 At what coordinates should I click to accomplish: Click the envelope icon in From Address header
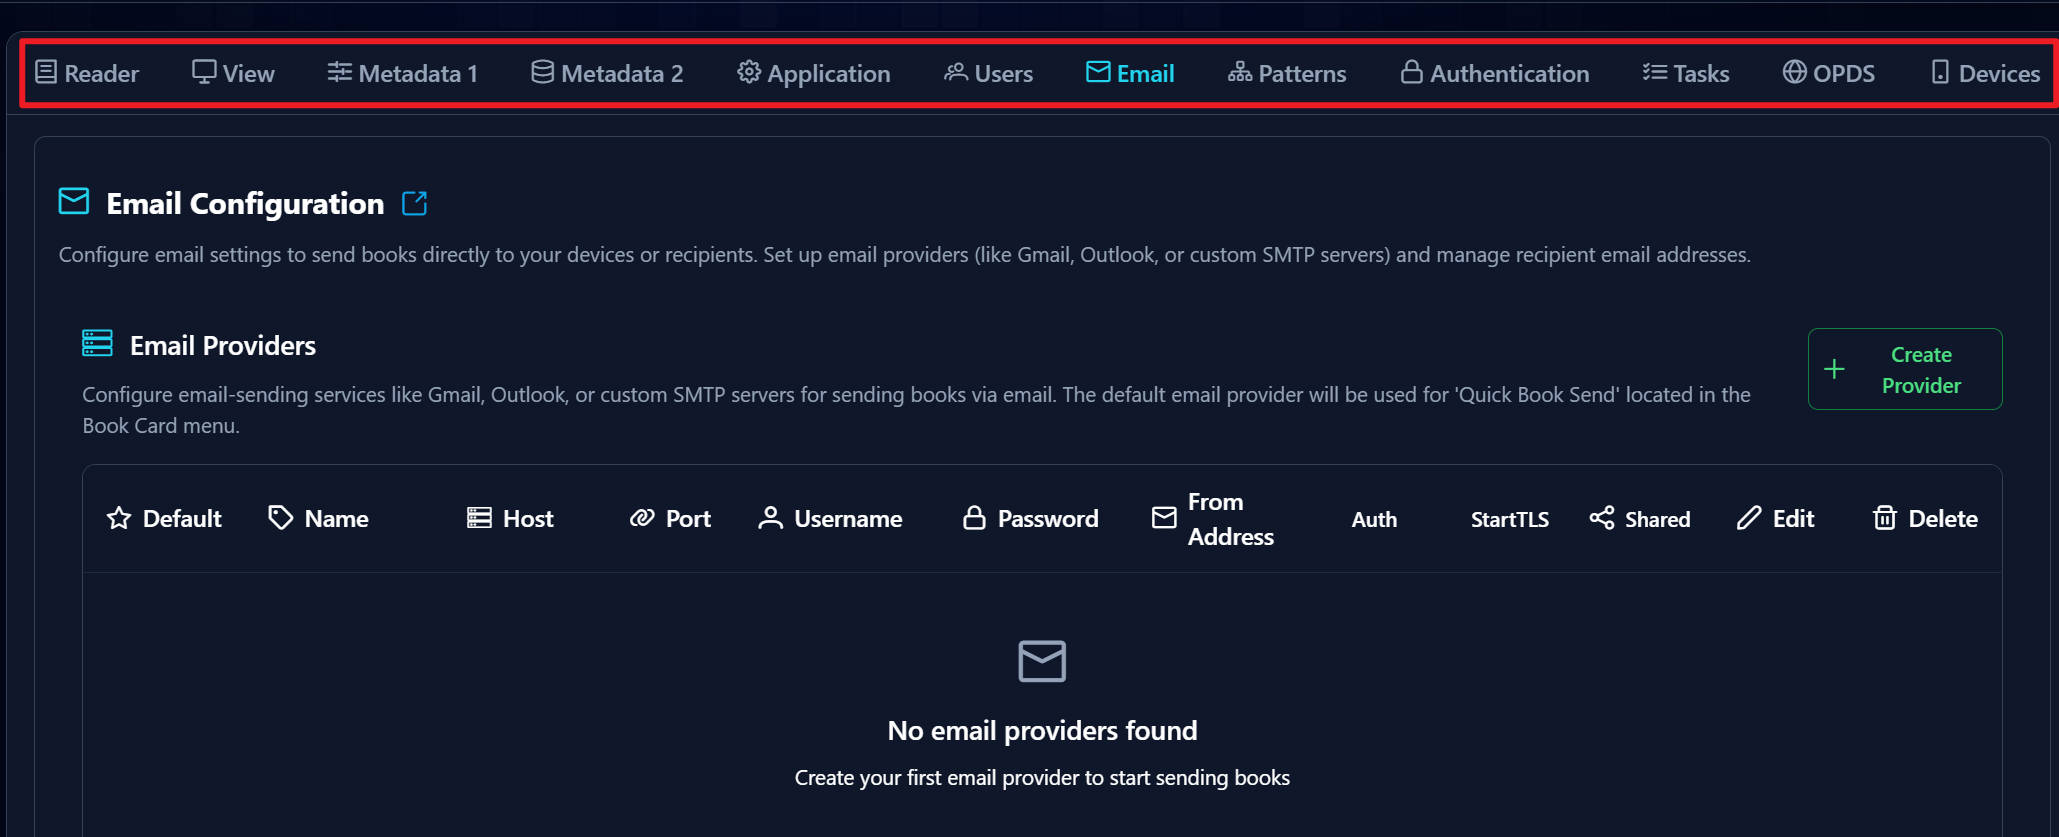pyautogui.click(x=1164, y=518)
